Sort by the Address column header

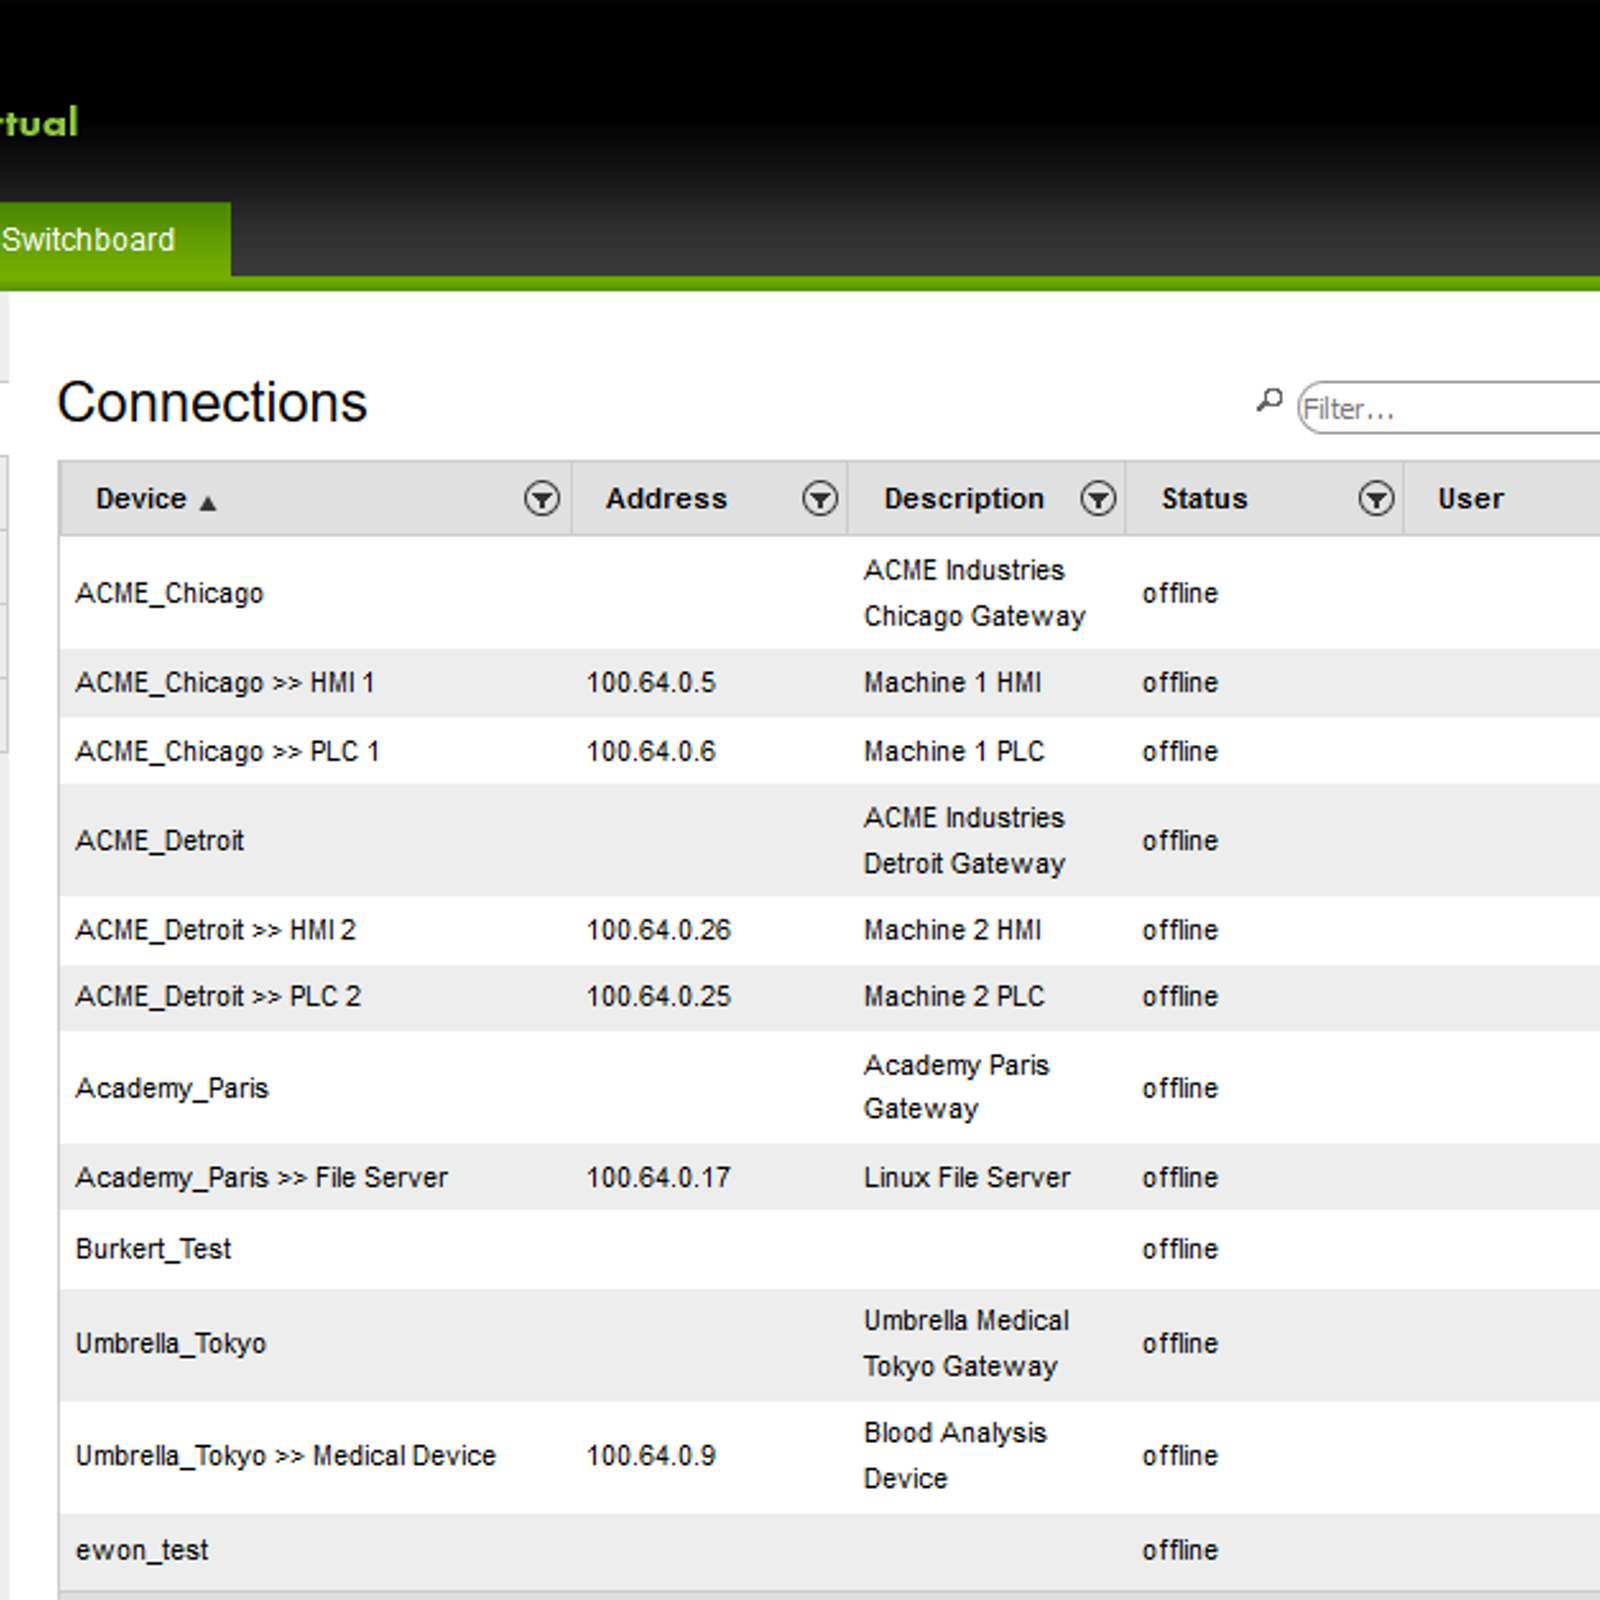666,498
